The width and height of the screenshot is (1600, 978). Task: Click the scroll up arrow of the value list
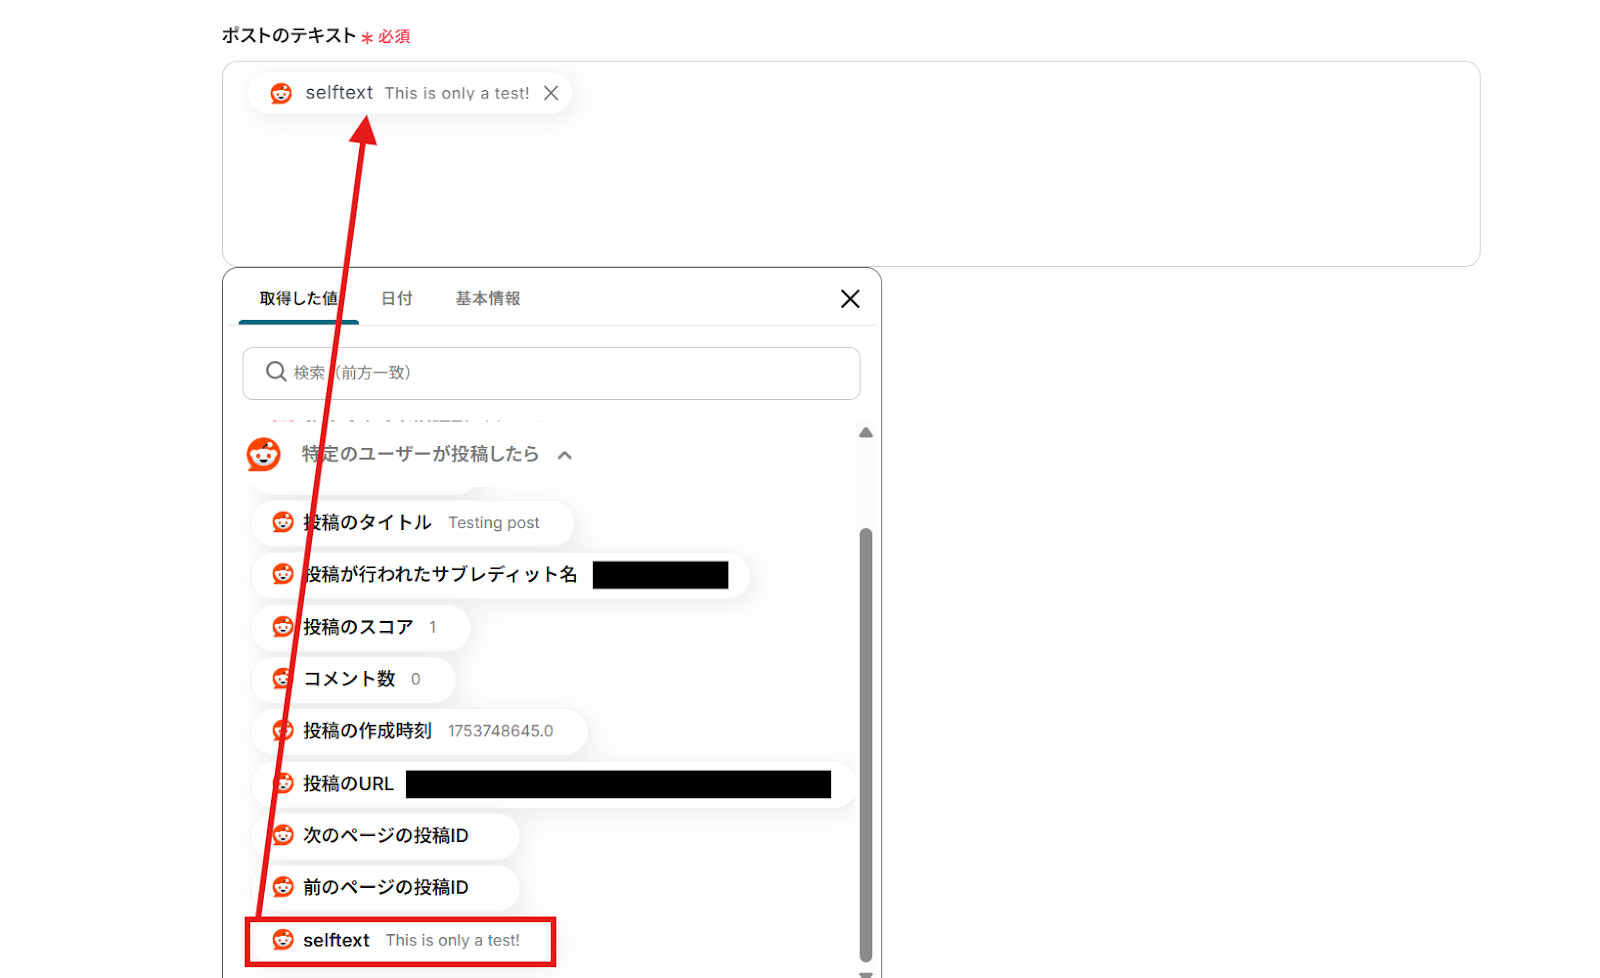tap(866, 433)
